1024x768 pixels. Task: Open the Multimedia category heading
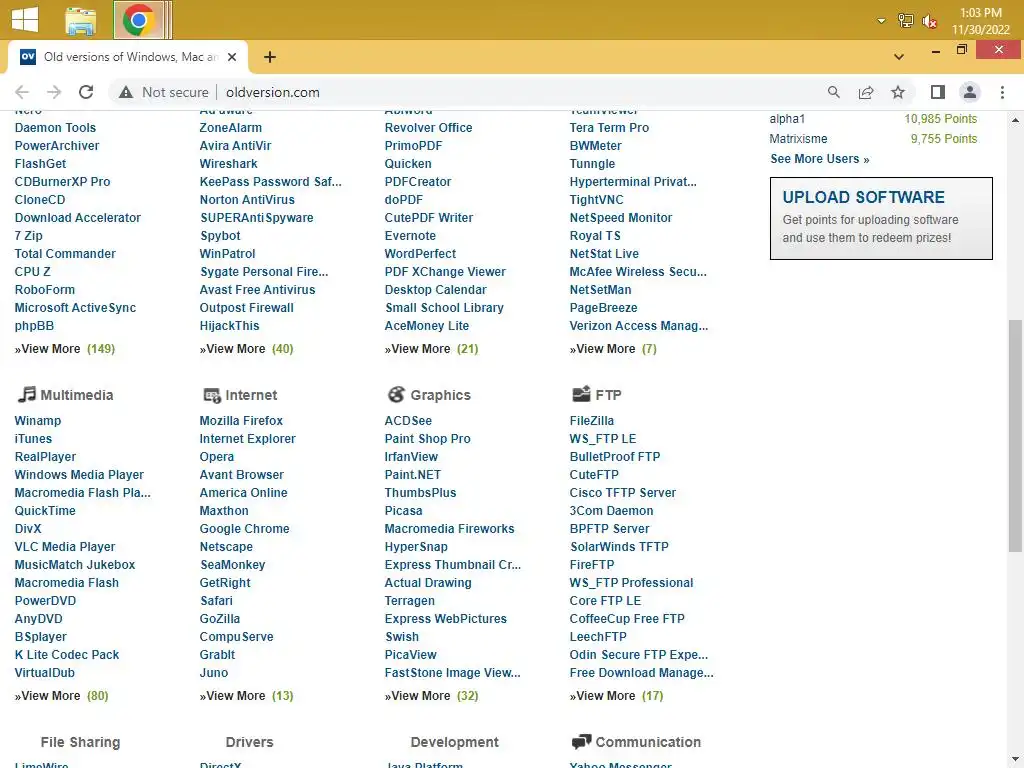(76, 395)
